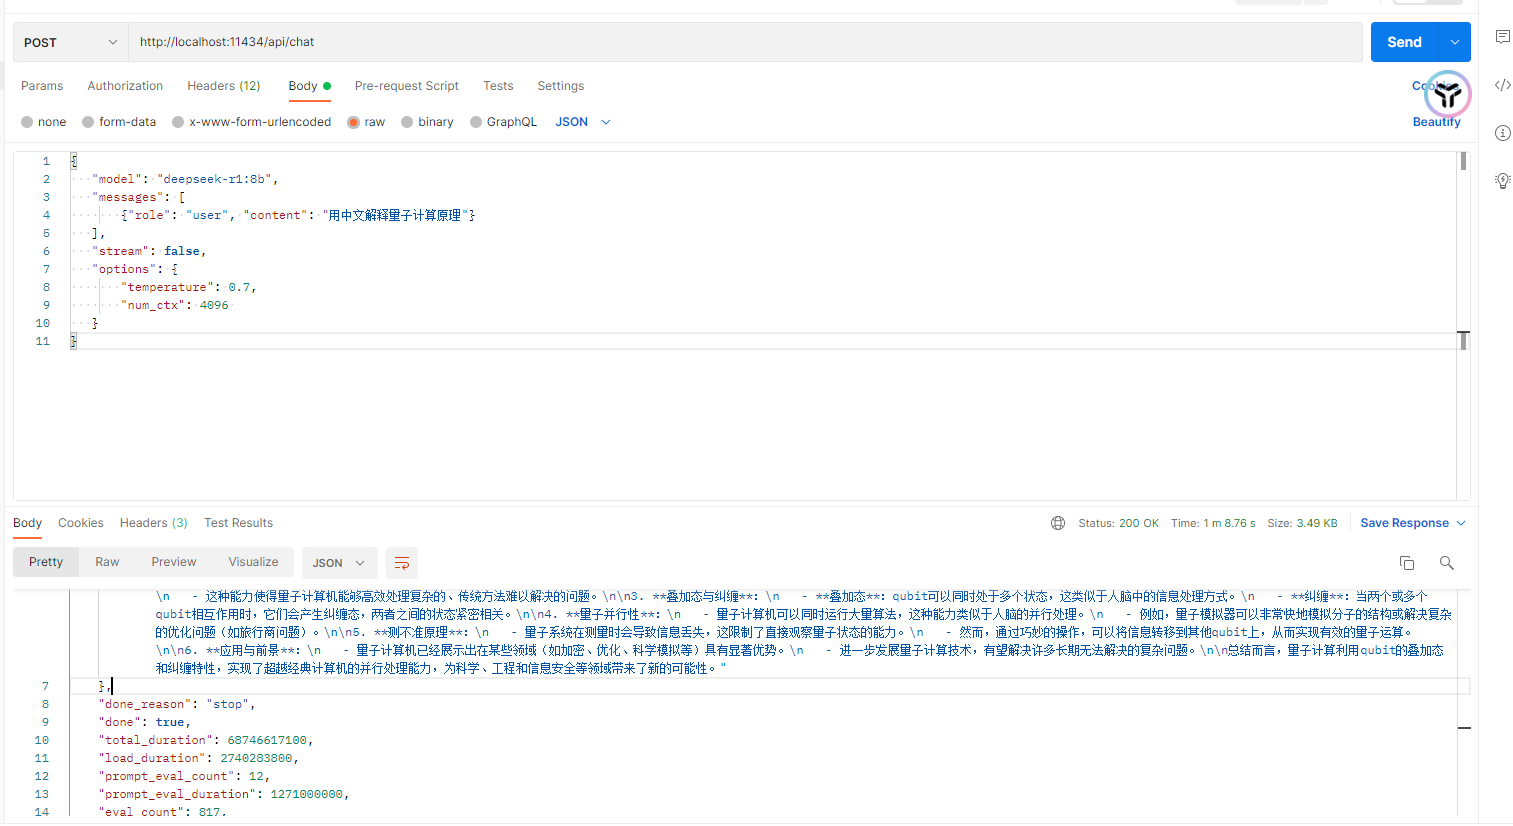Click the Beautify link
This screenshot has height=826, width=1513.
pos(1436,122)
